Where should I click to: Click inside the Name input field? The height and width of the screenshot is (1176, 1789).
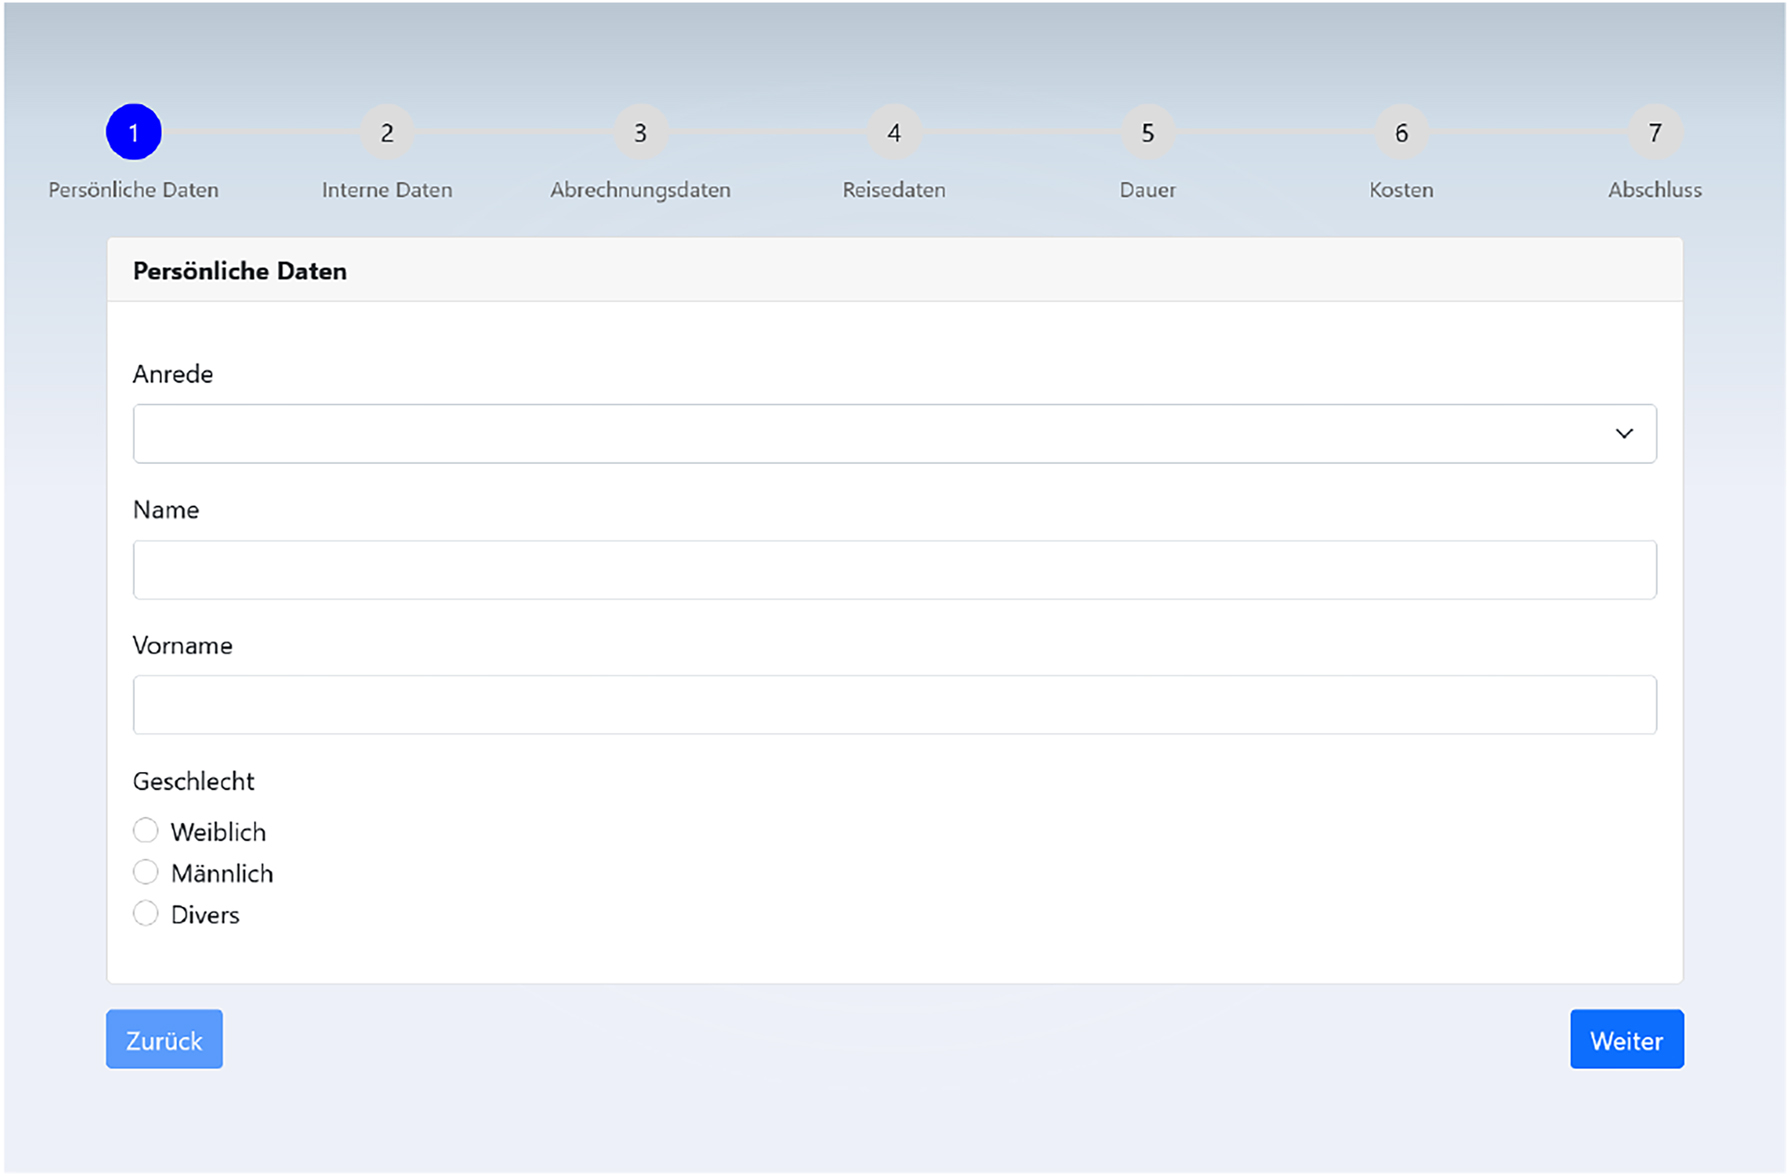(x=894, y=569)
